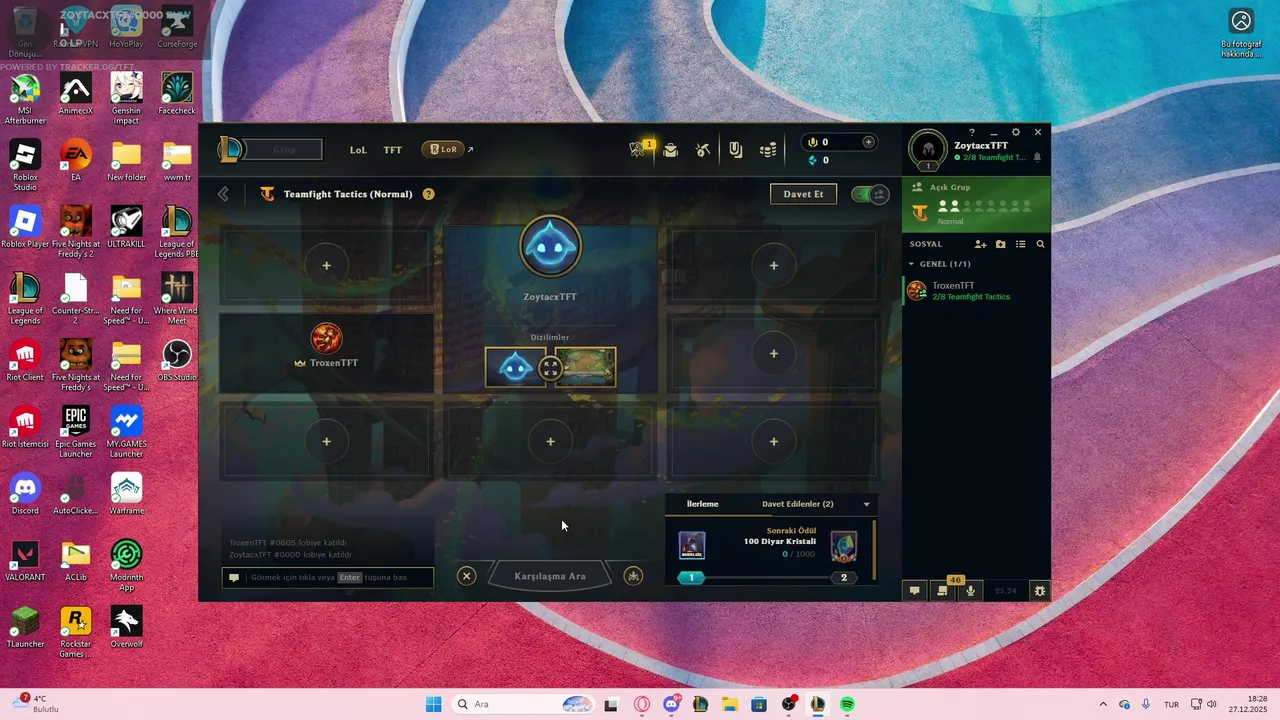Select the Epic Games Launcher desktop icon
Image resolution: width=1280 pixels, height=720 pixels.
coord(76,433)
